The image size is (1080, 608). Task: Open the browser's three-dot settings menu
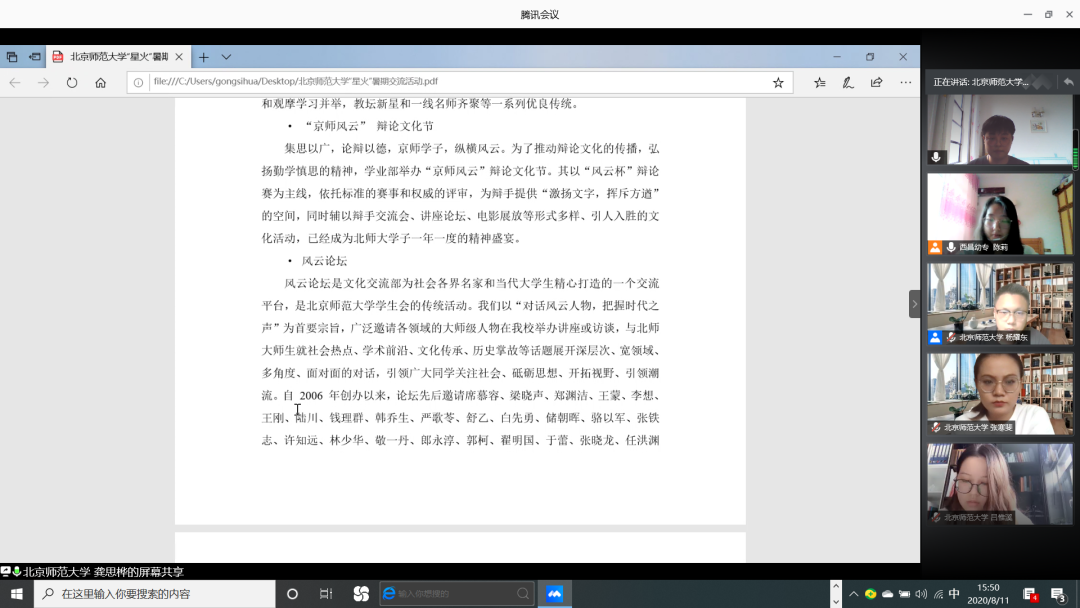pyautogui.click(x=905, y=83)
